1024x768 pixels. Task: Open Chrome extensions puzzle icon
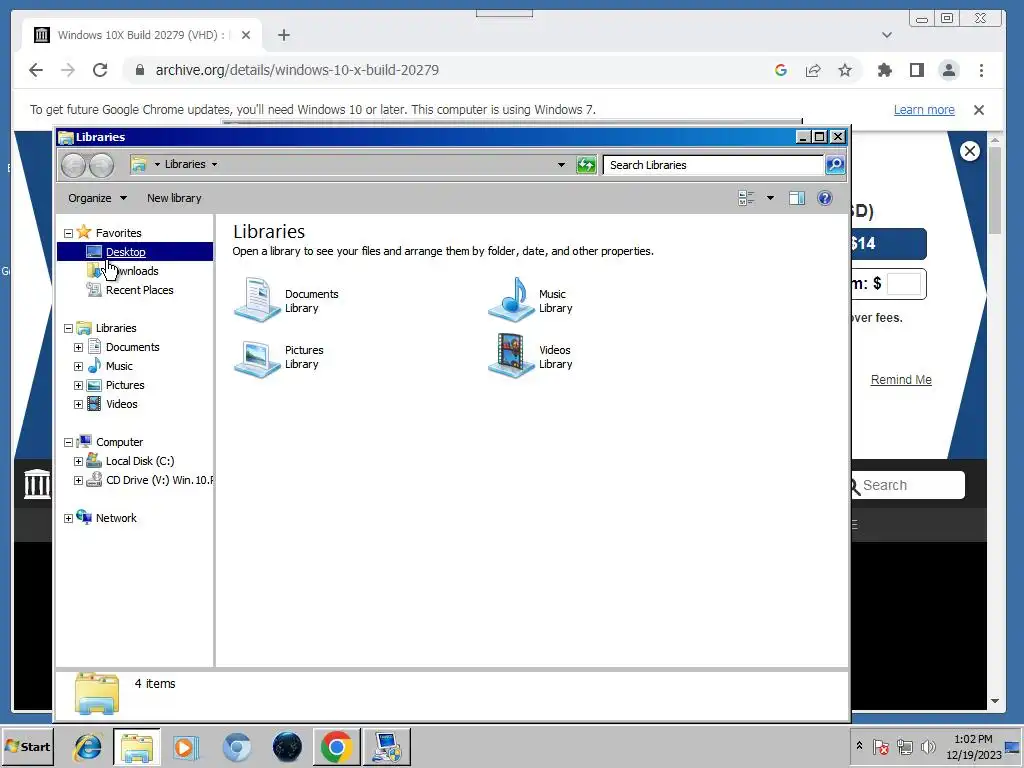[884, 70]
